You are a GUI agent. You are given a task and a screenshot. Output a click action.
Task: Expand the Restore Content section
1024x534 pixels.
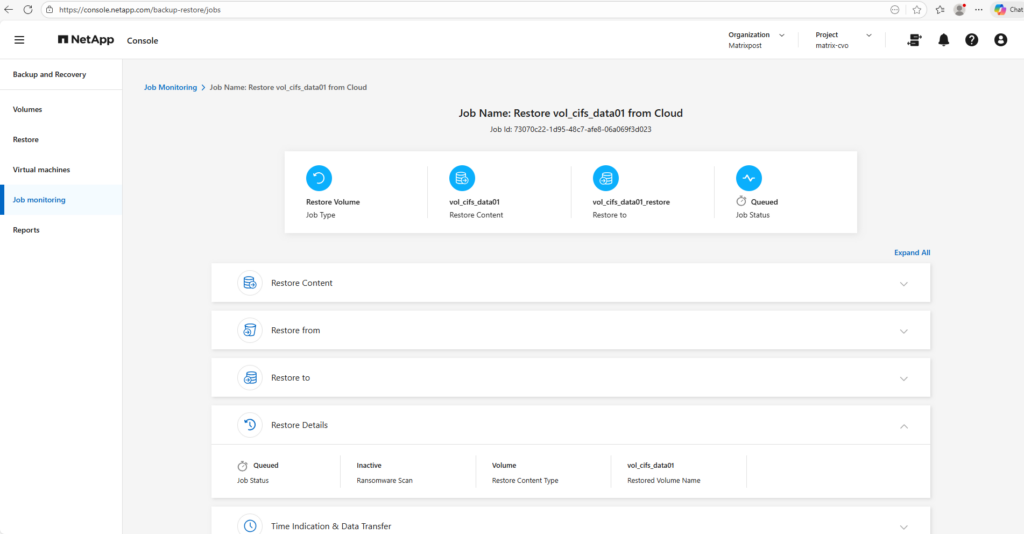click(x=903, y=284)
